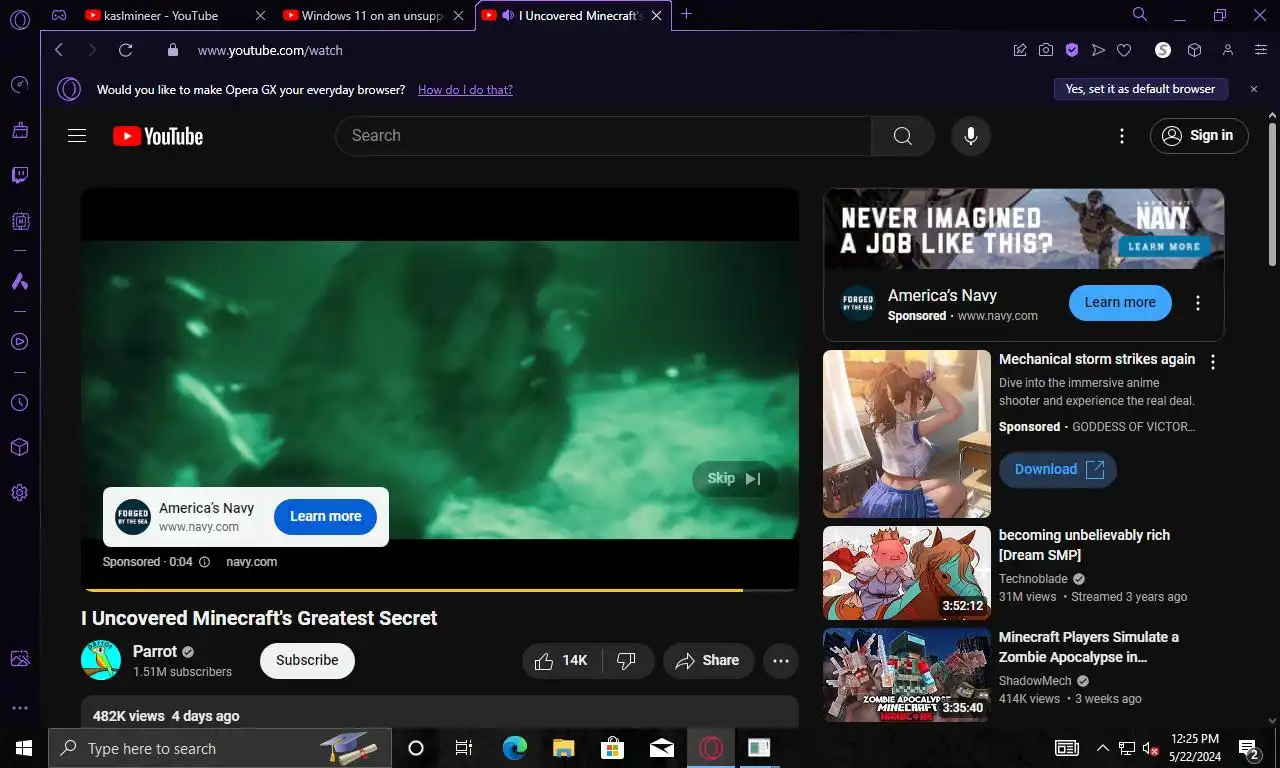Like the video with 14K likes
The height and width of the screenshot is (768, 1280).
tap(561, 661)
